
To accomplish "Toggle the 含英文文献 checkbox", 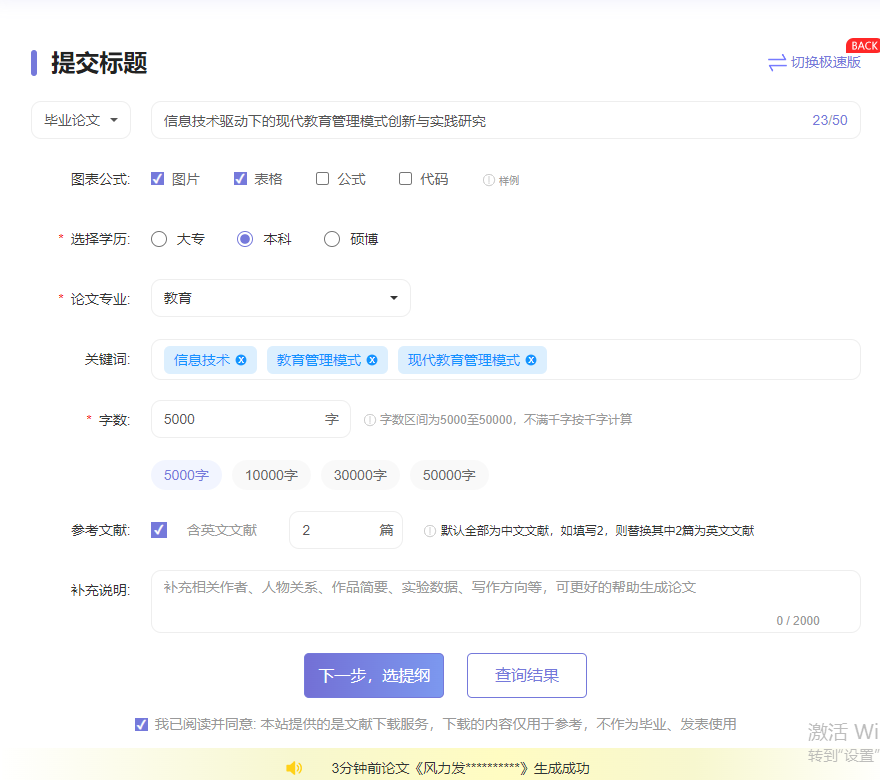I will coord(159,530).
